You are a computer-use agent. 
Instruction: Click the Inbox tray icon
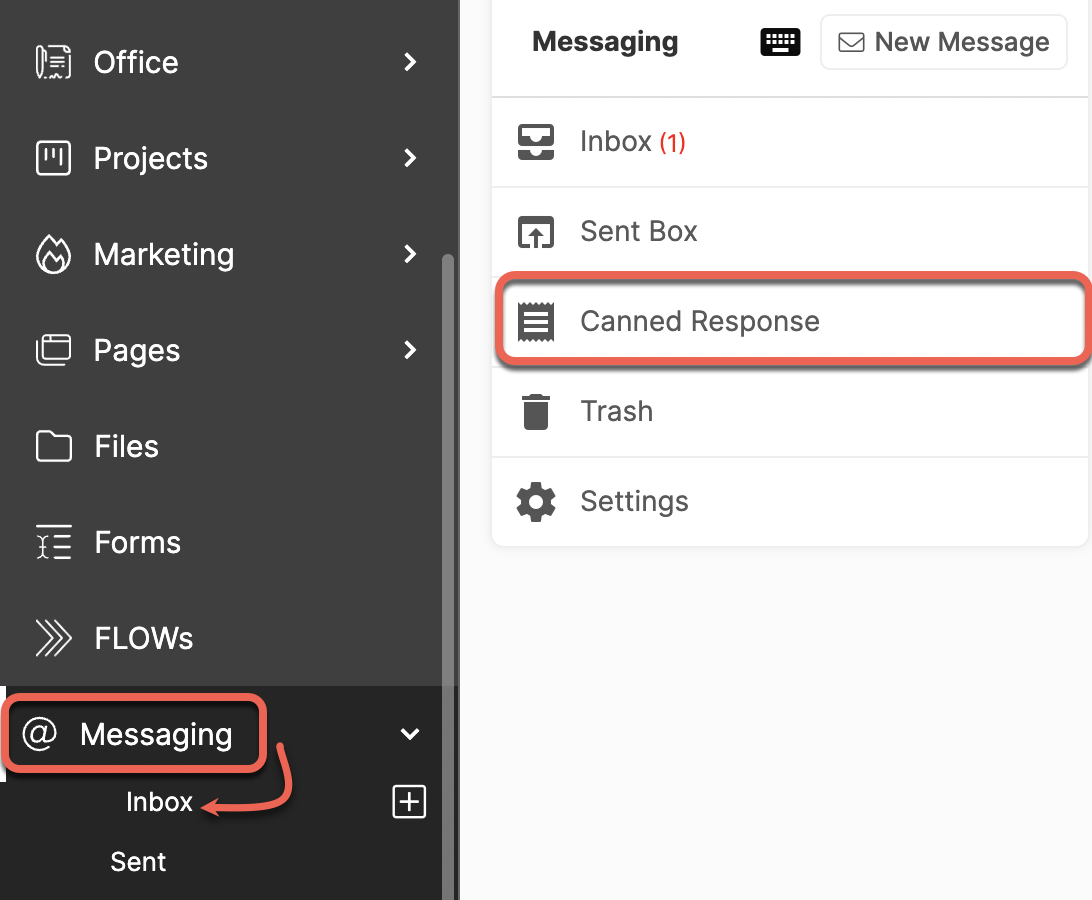536,141
